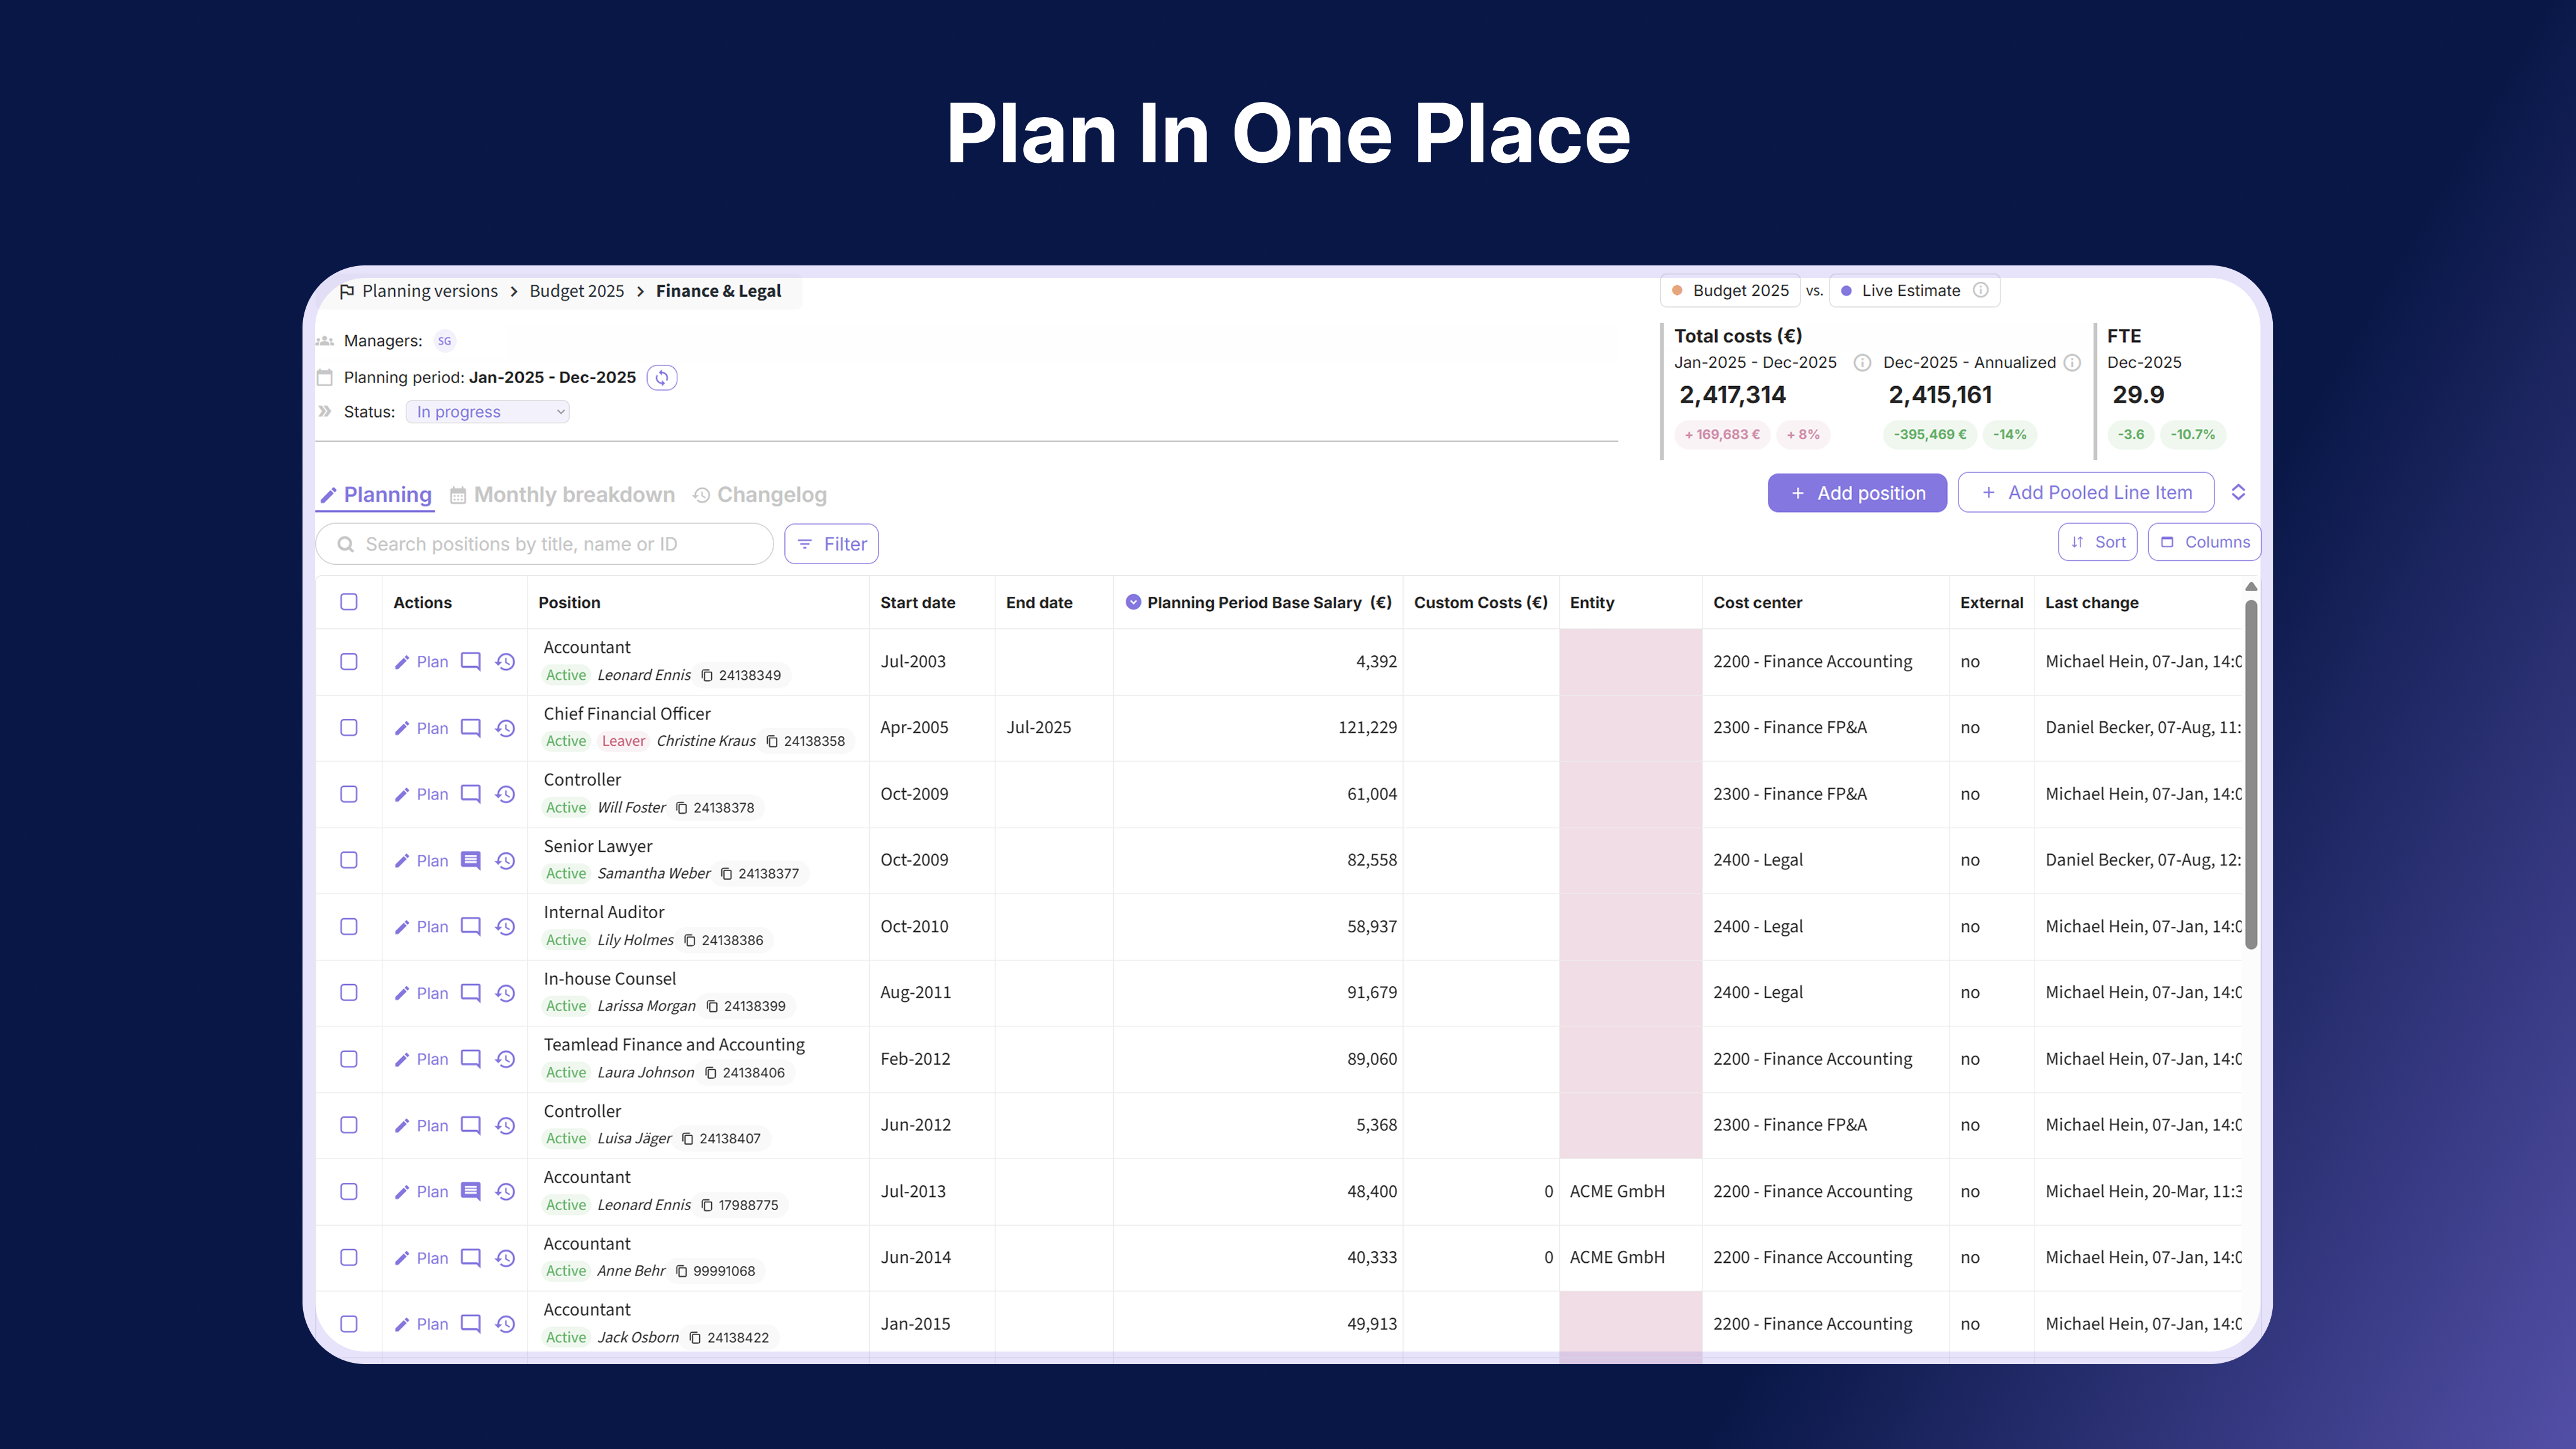Click the Add position button
Viewport: 2576px width, 1449px height.
pyautogui.click(x=1857, y=493)
